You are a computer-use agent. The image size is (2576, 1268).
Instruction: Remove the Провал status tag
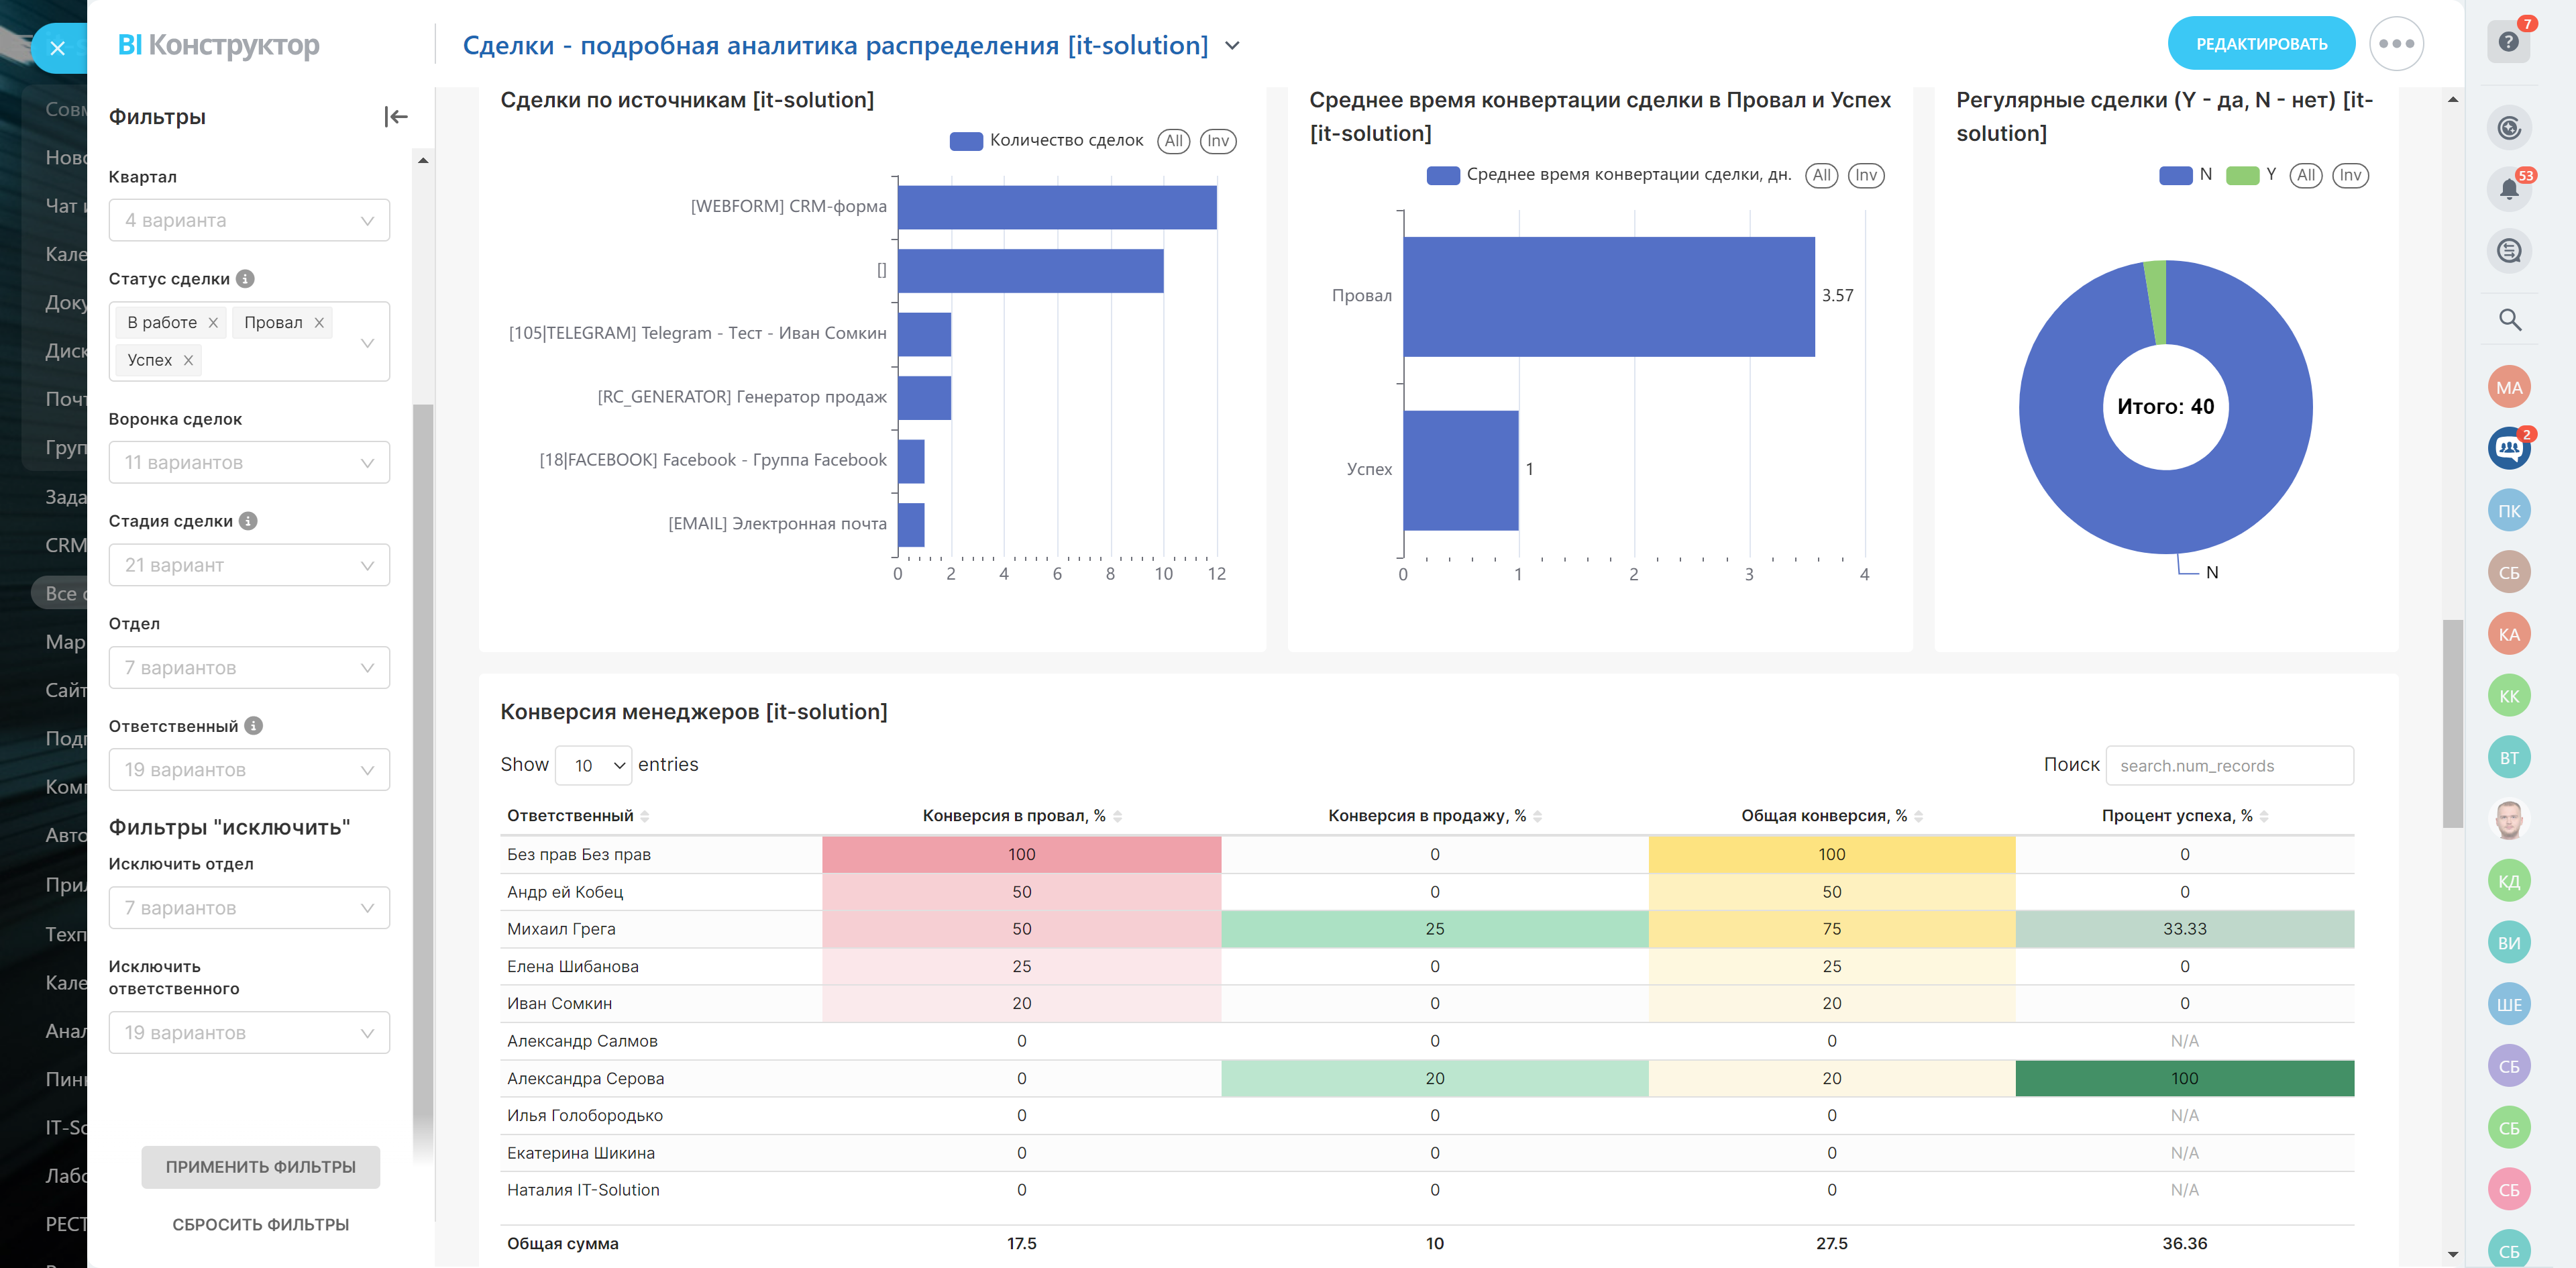(319, 323)
